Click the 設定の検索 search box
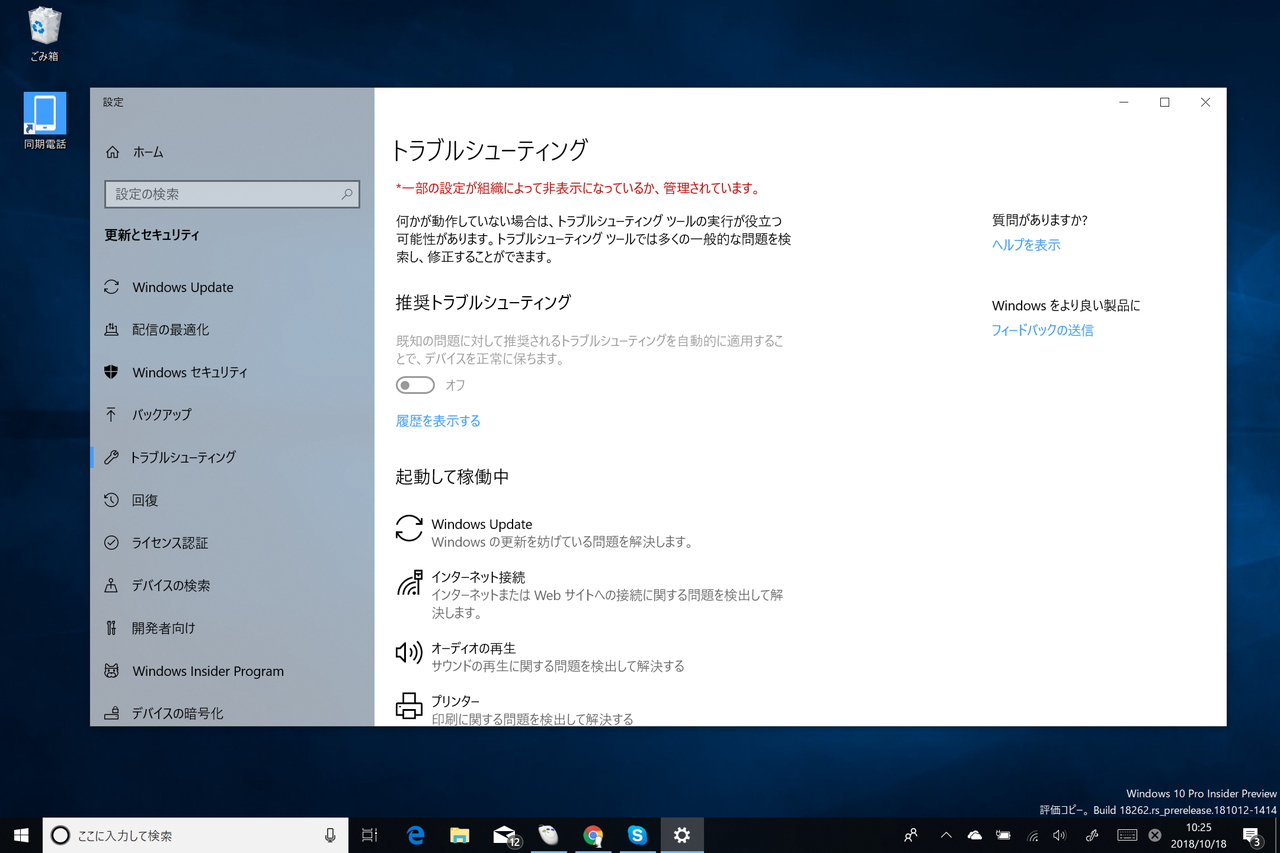Image resolution: width=1280 pixels, height=853 pixels. [232, 194]
